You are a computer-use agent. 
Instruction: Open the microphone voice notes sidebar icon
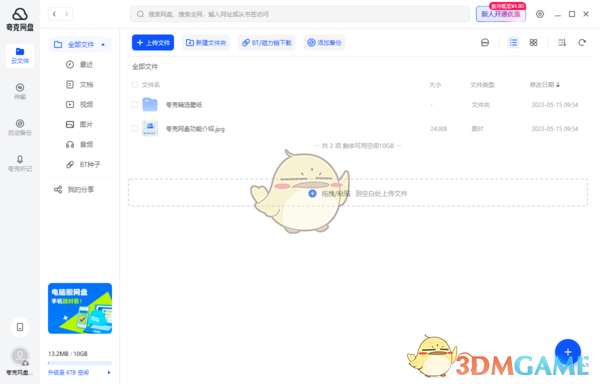click(20, 163)
